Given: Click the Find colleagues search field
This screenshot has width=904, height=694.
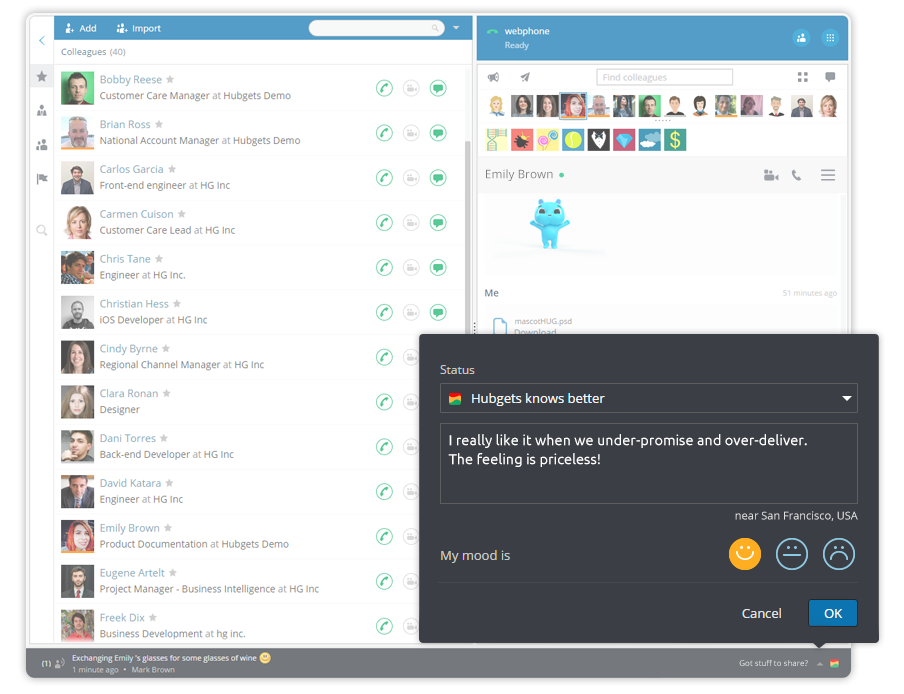Looking at the screenshot, I should (664, 77).
